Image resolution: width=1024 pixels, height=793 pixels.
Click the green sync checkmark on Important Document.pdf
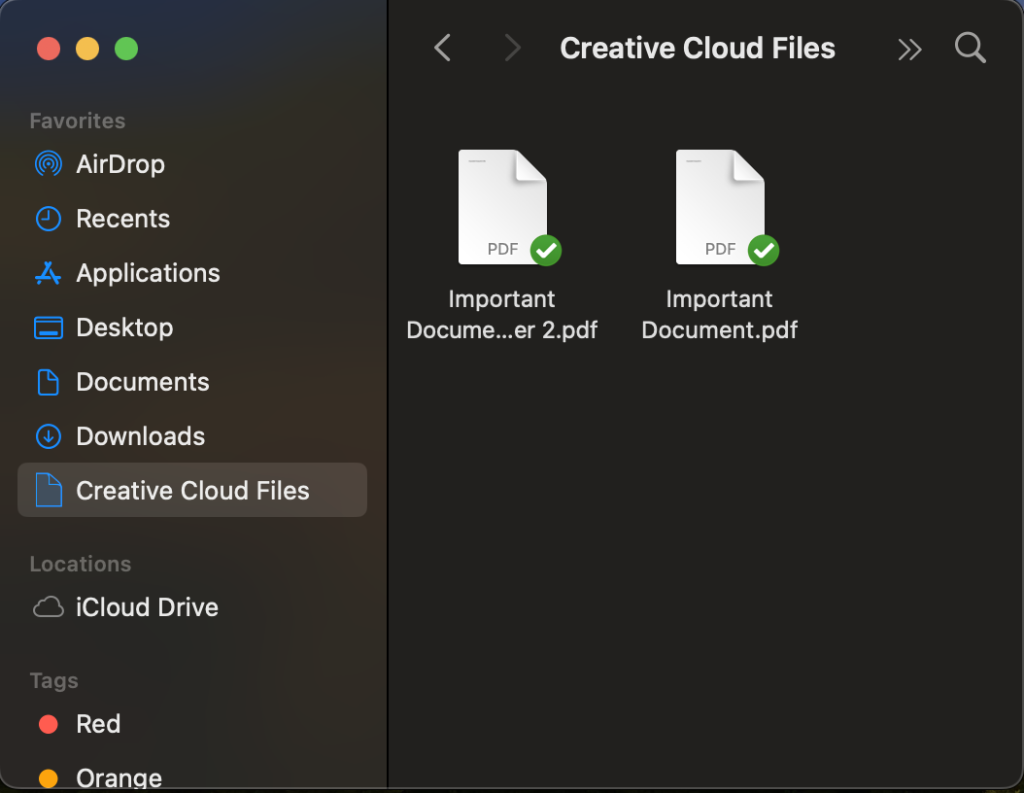pos(763,250)
